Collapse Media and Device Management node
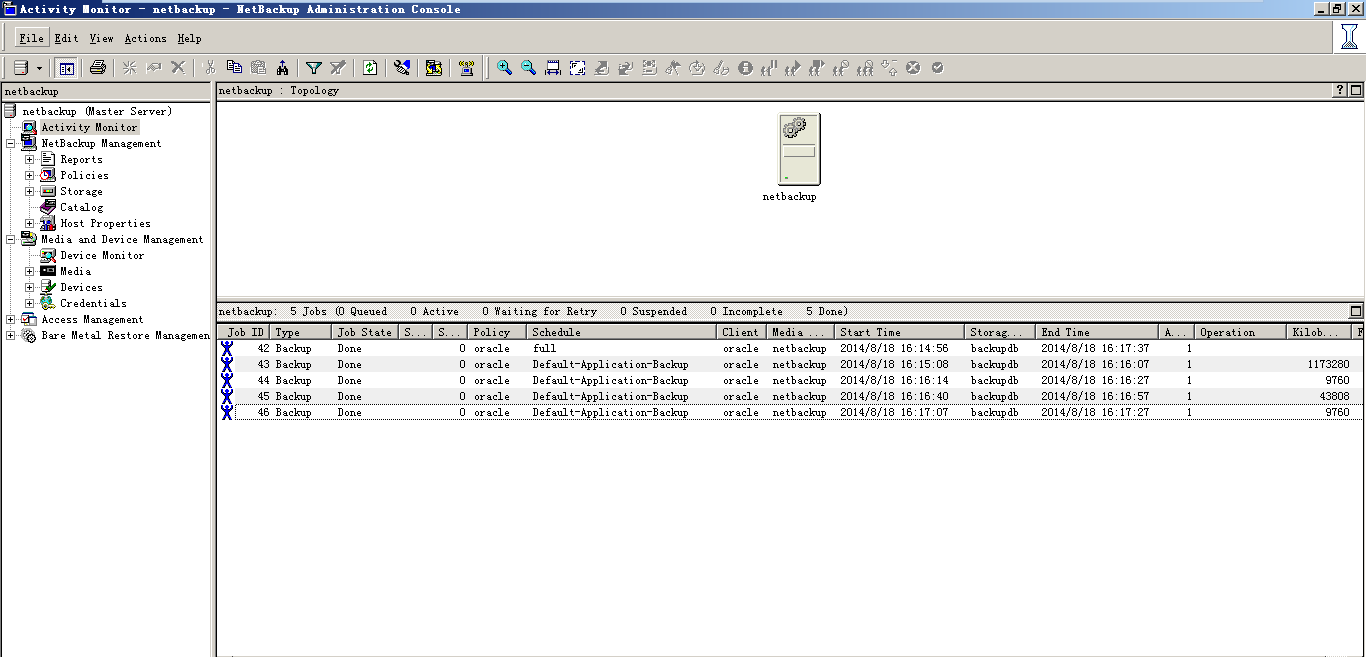Image resolution: width=1366 pixels, height=657 pixels. click(11, 239)
